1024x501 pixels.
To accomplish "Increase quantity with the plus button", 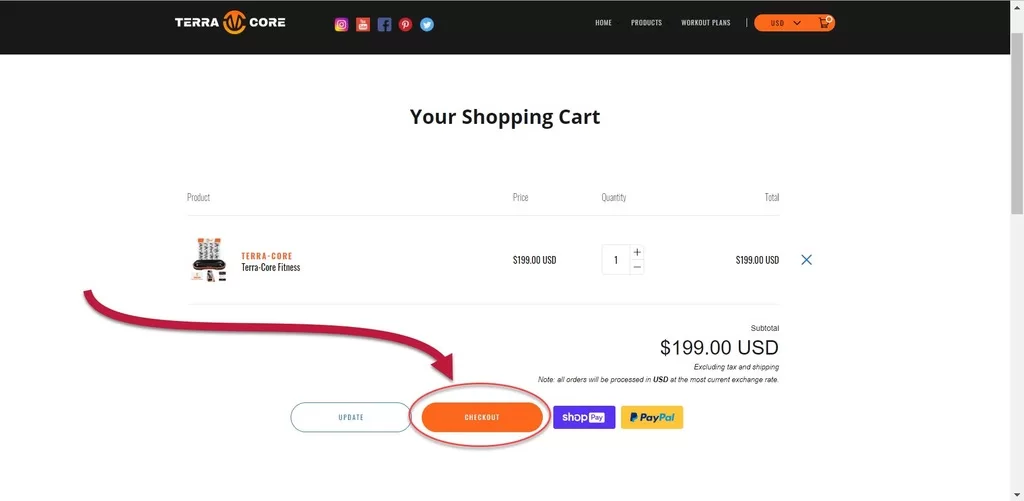I will (x=638, y=252).
